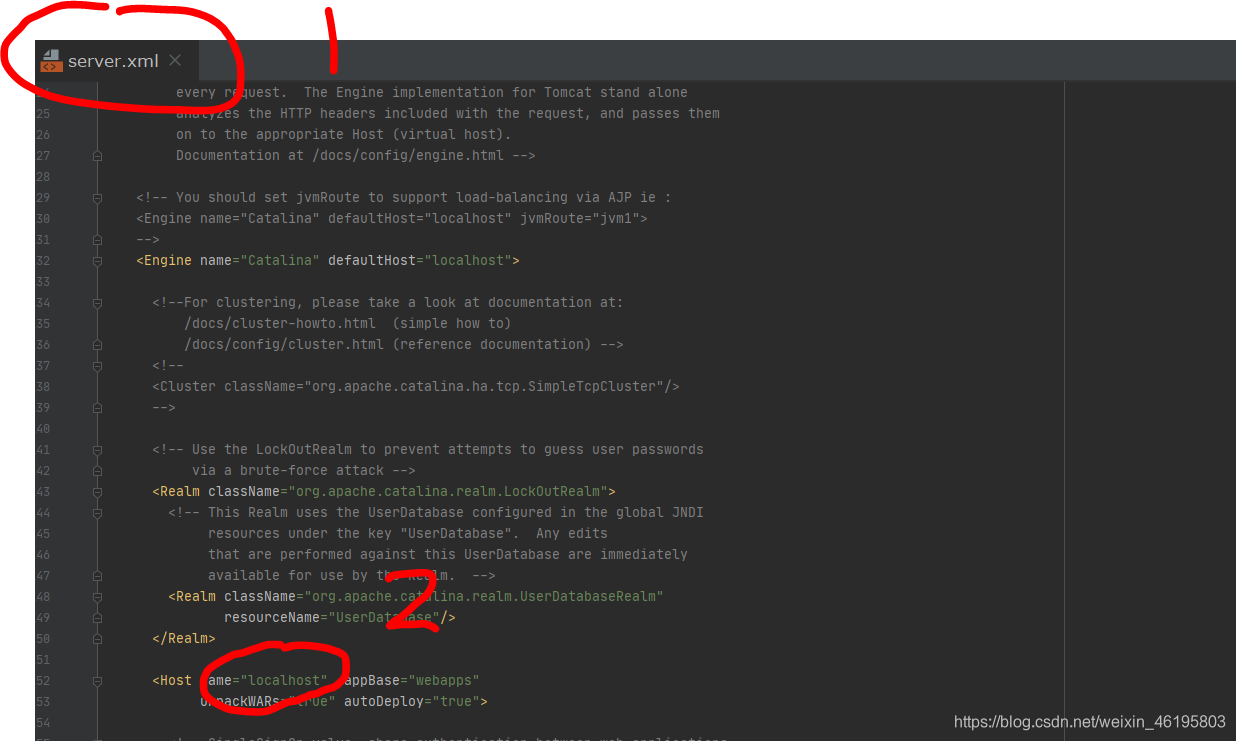The image size is (1236, 741).
Task: Select the server.xml editor tab
Action: tap(116, 61)
